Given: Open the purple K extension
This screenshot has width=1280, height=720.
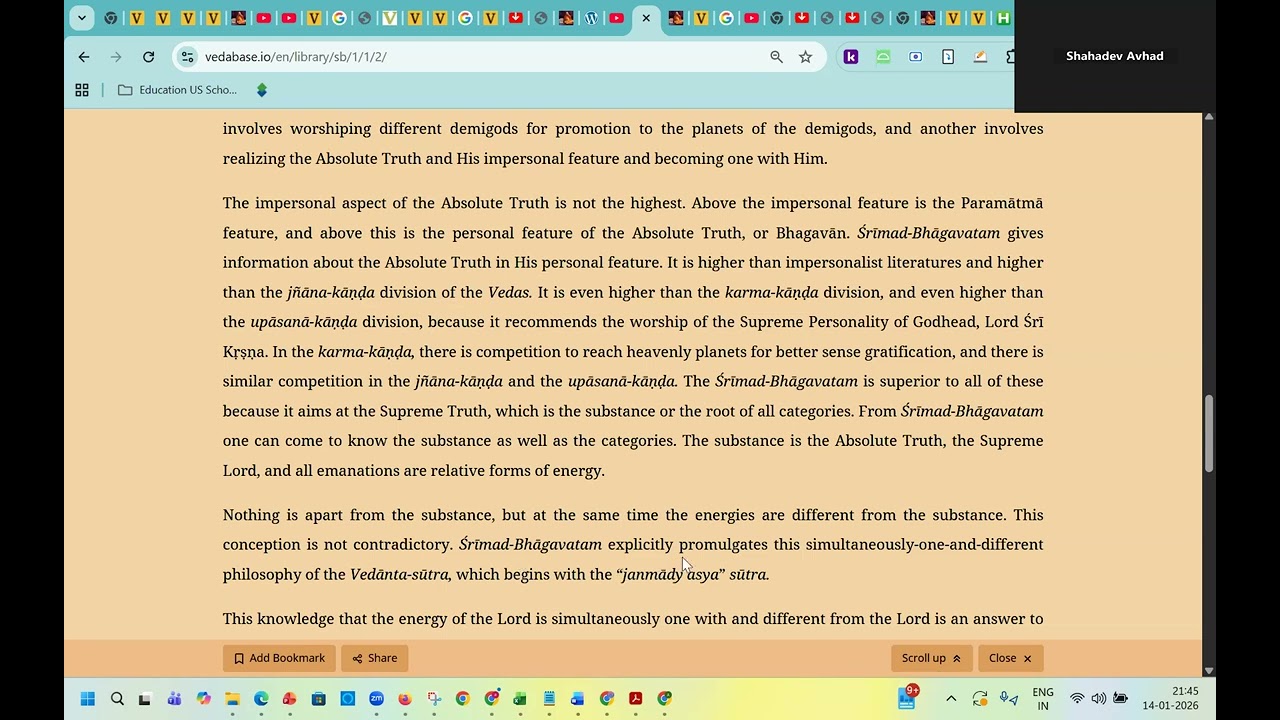Looking at the screenshot, I should (851, 57).
